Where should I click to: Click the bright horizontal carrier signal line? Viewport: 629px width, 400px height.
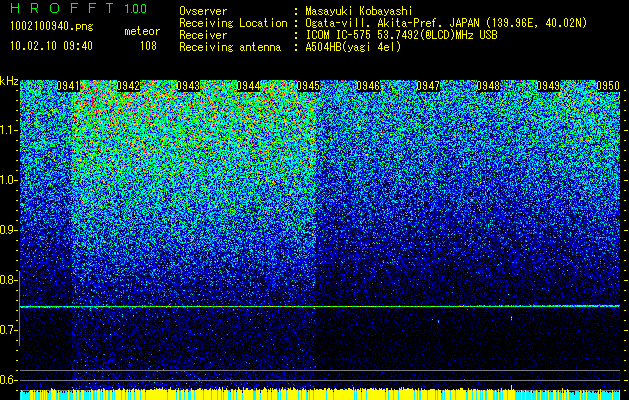(x=320, y=307)
